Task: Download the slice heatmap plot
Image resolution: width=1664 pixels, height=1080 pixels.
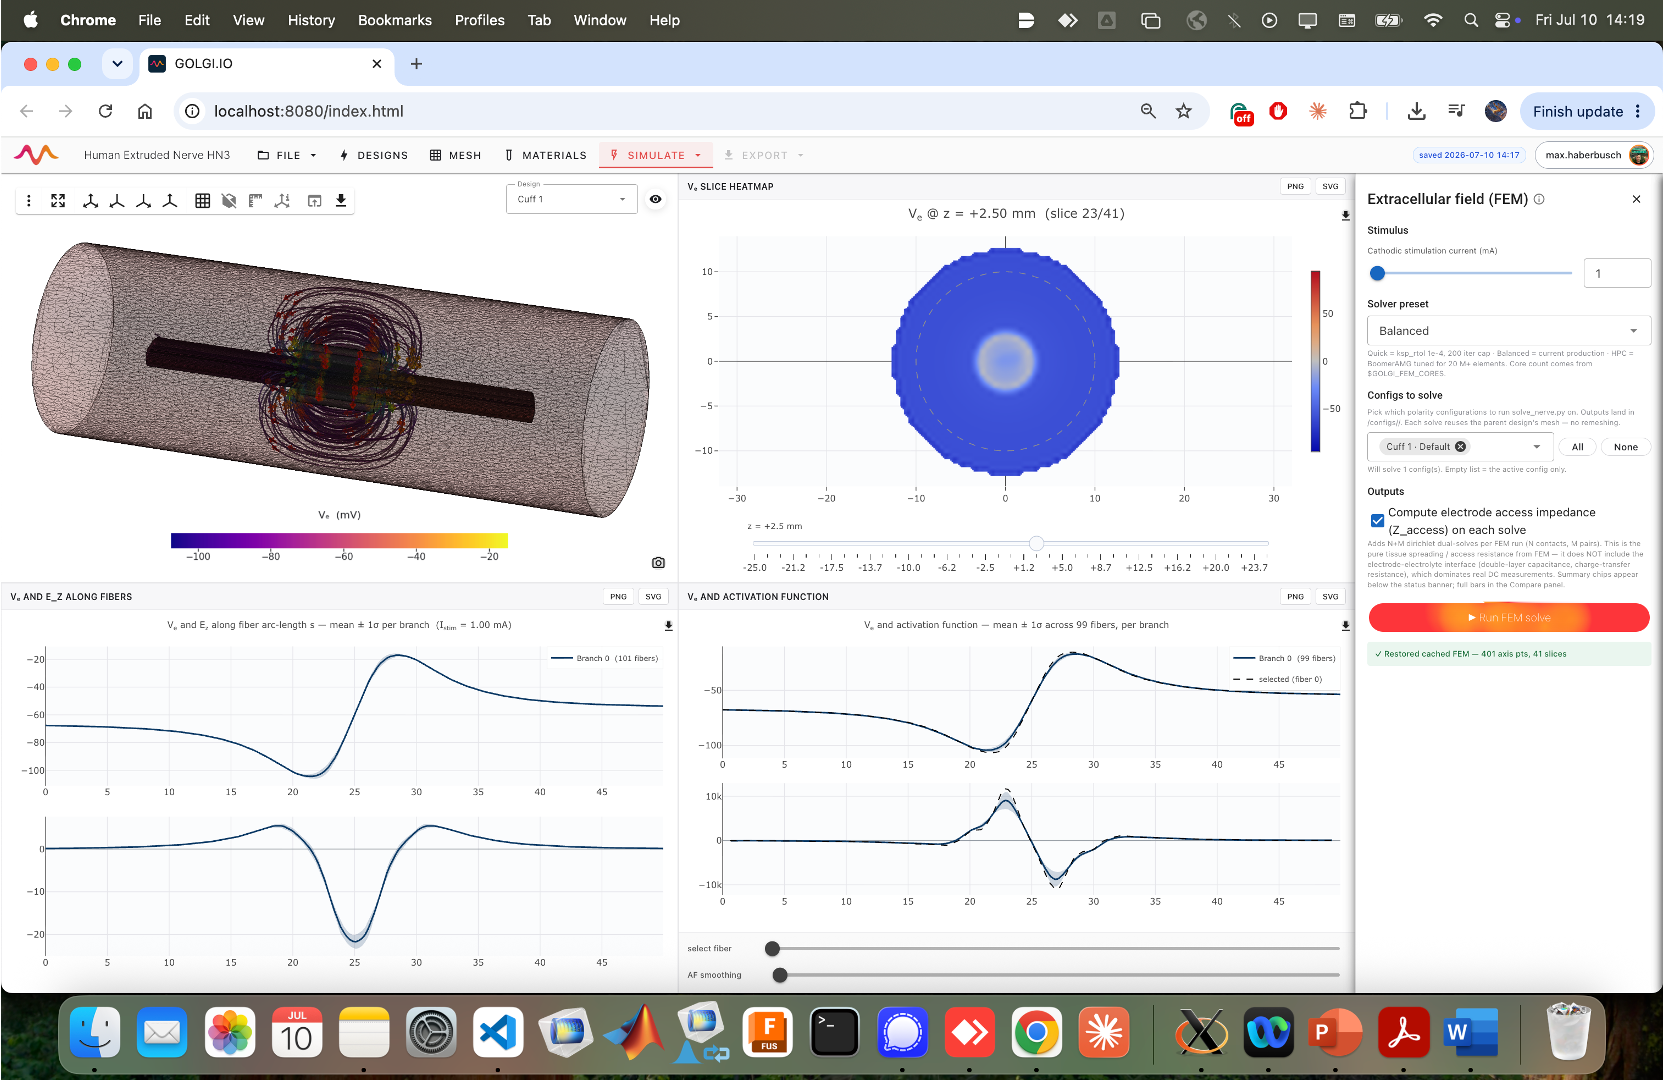Action: tap(1345, 215)
